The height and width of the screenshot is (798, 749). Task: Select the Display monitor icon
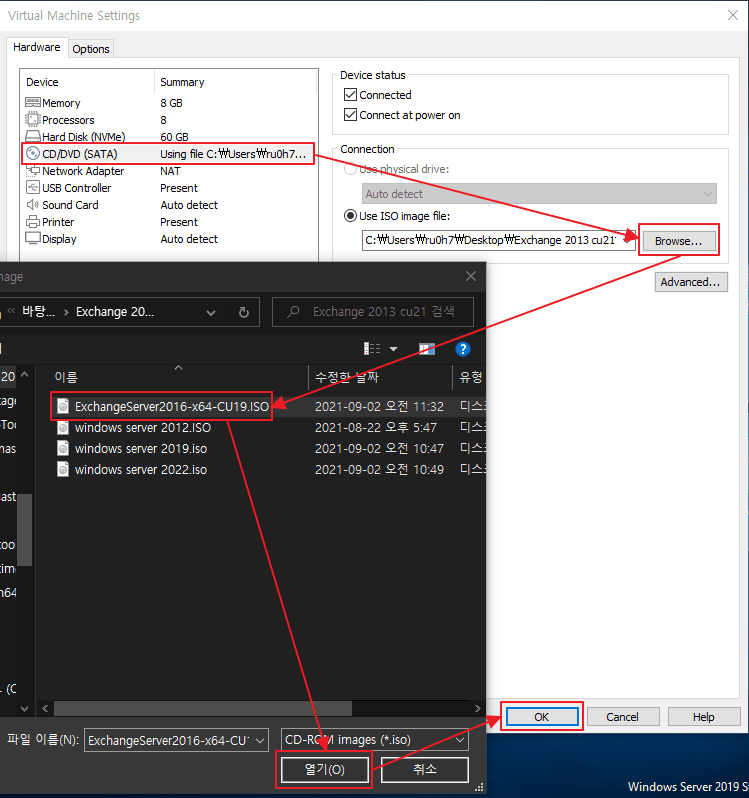click(33, 238)
